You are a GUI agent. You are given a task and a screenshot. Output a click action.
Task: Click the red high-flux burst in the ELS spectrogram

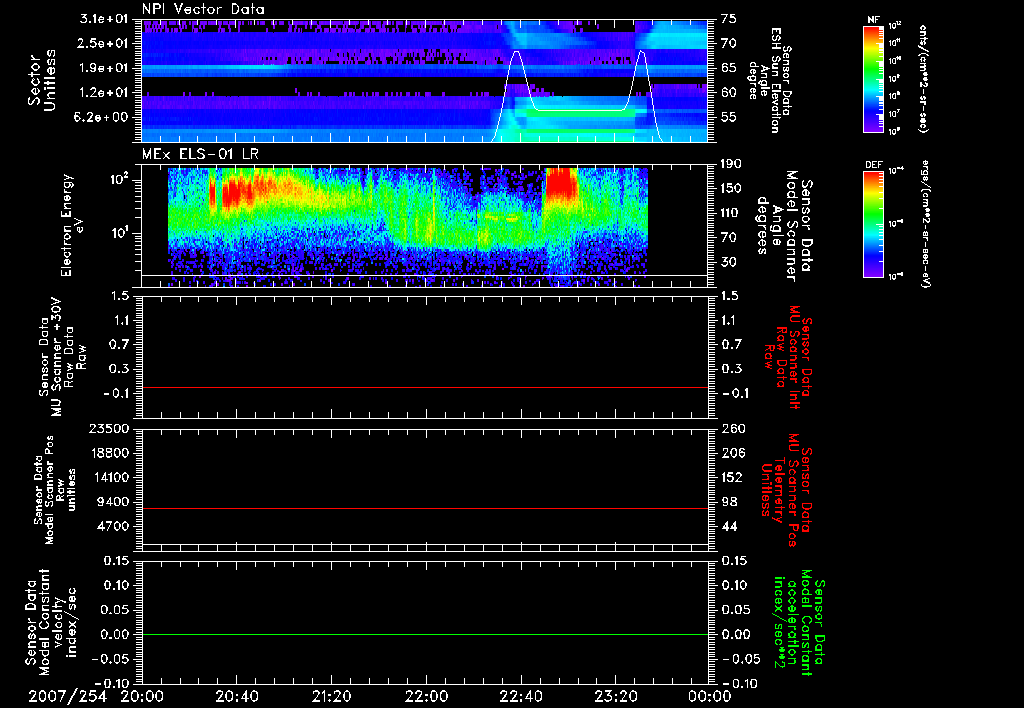[x=560, y=184]
